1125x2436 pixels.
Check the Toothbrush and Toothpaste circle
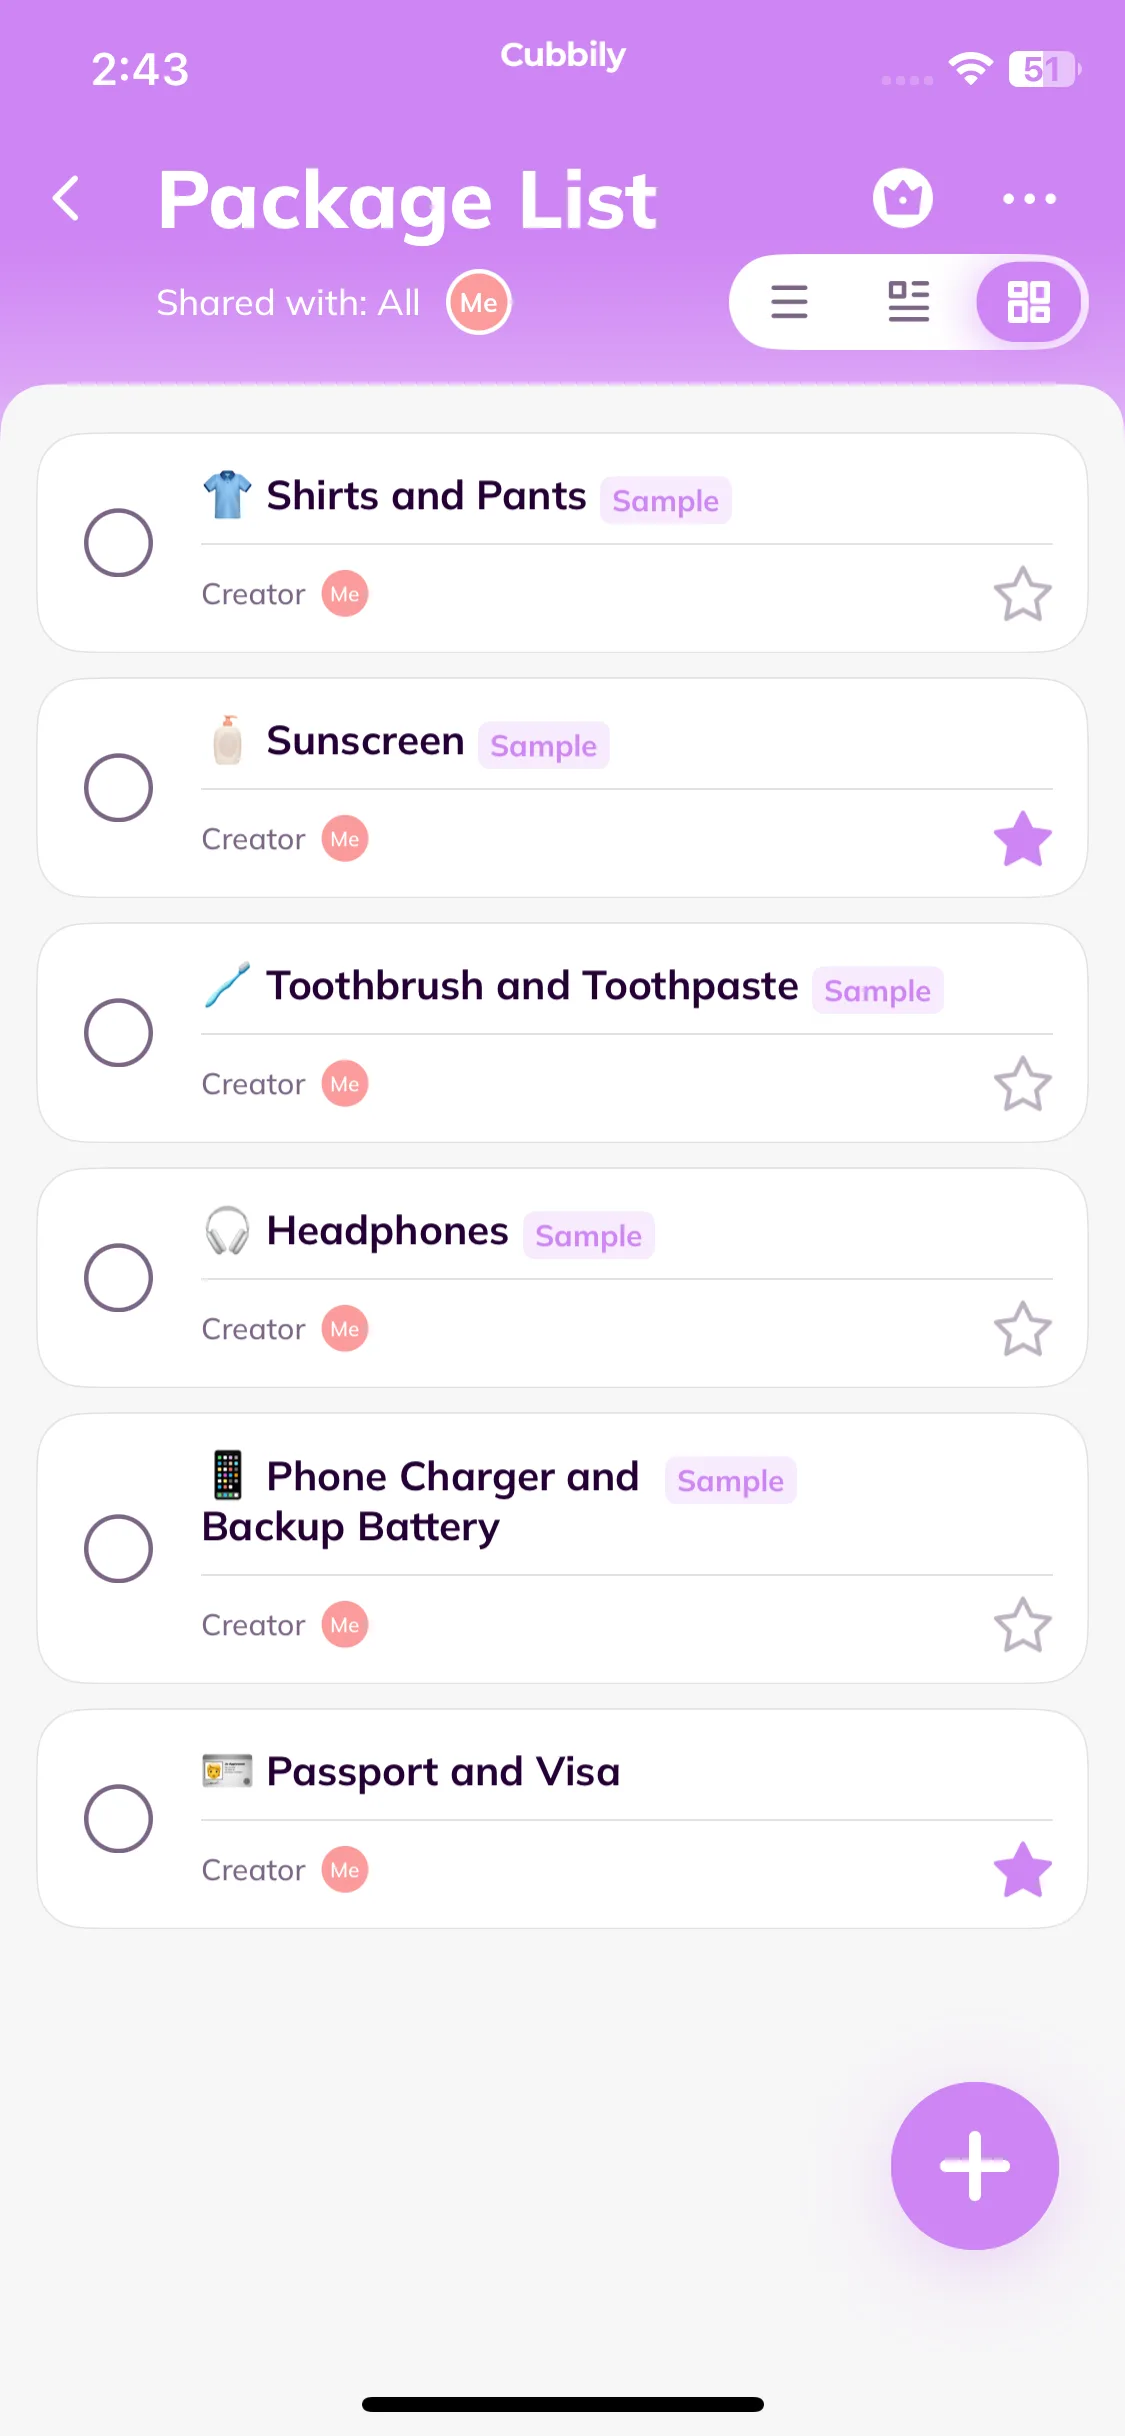118,1033
